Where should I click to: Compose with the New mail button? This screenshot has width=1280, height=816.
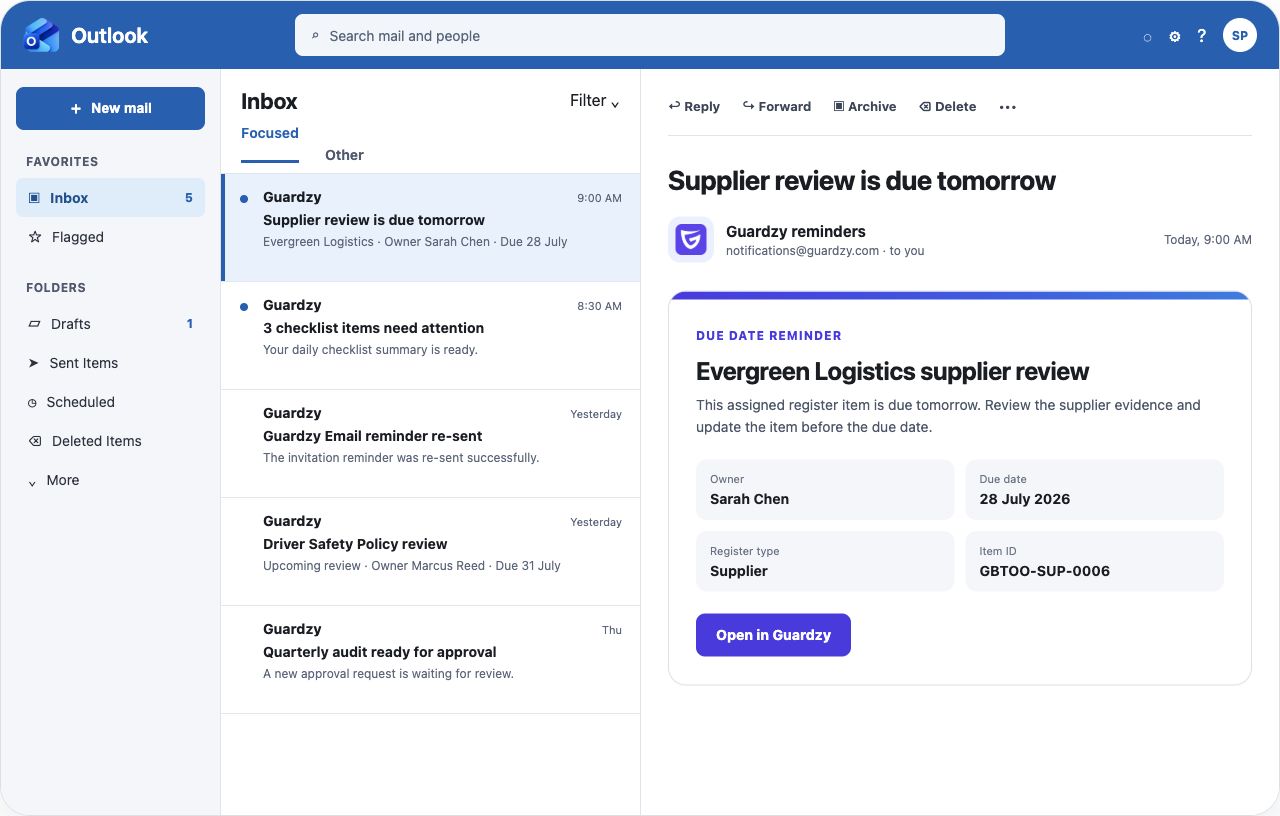click(x=110, y=108)
